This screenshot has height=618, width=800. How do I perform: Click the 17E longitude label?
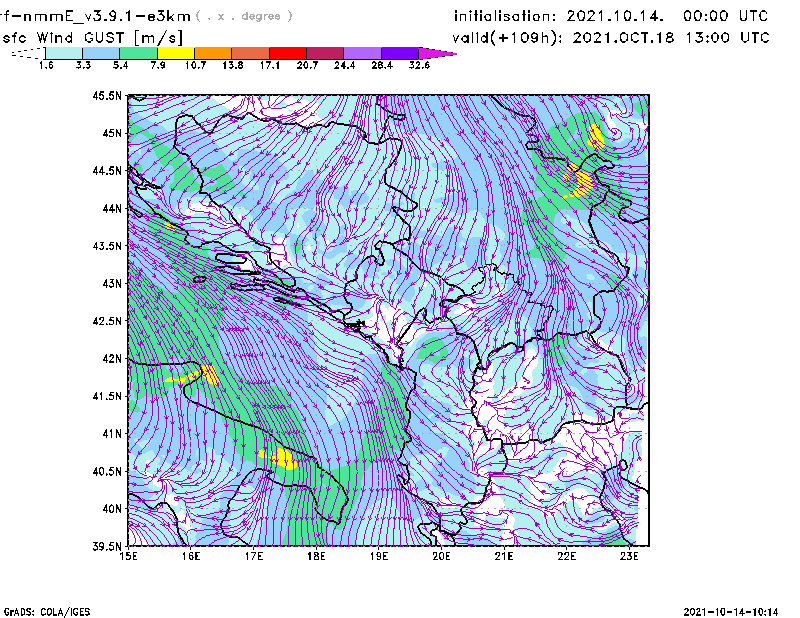pyautogui.click(x=254, y=556)
